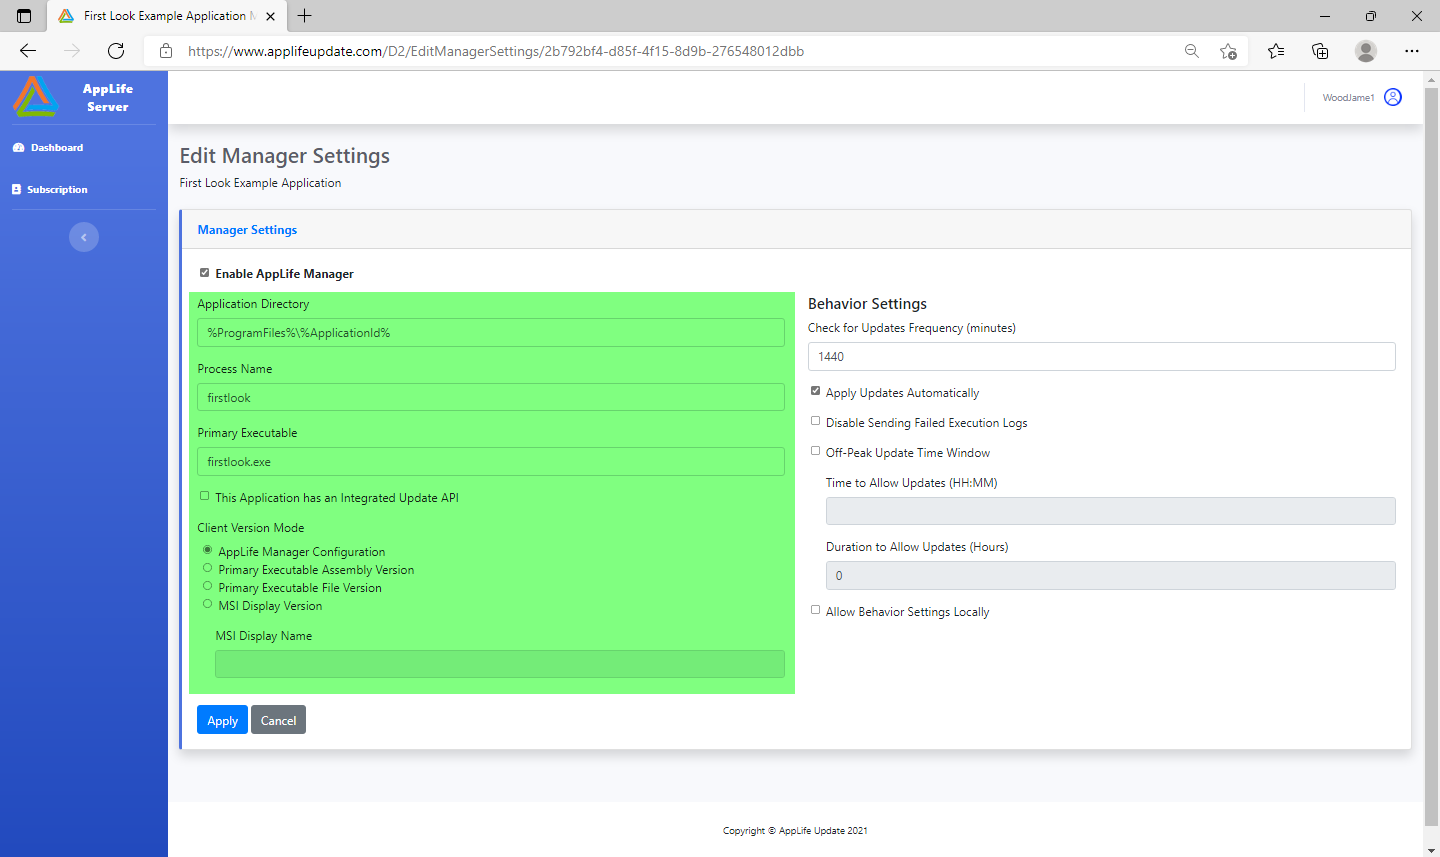Click the Subscription sidebar icon
The height and width of the screenshot is (857, 1440).
point(17,189)
